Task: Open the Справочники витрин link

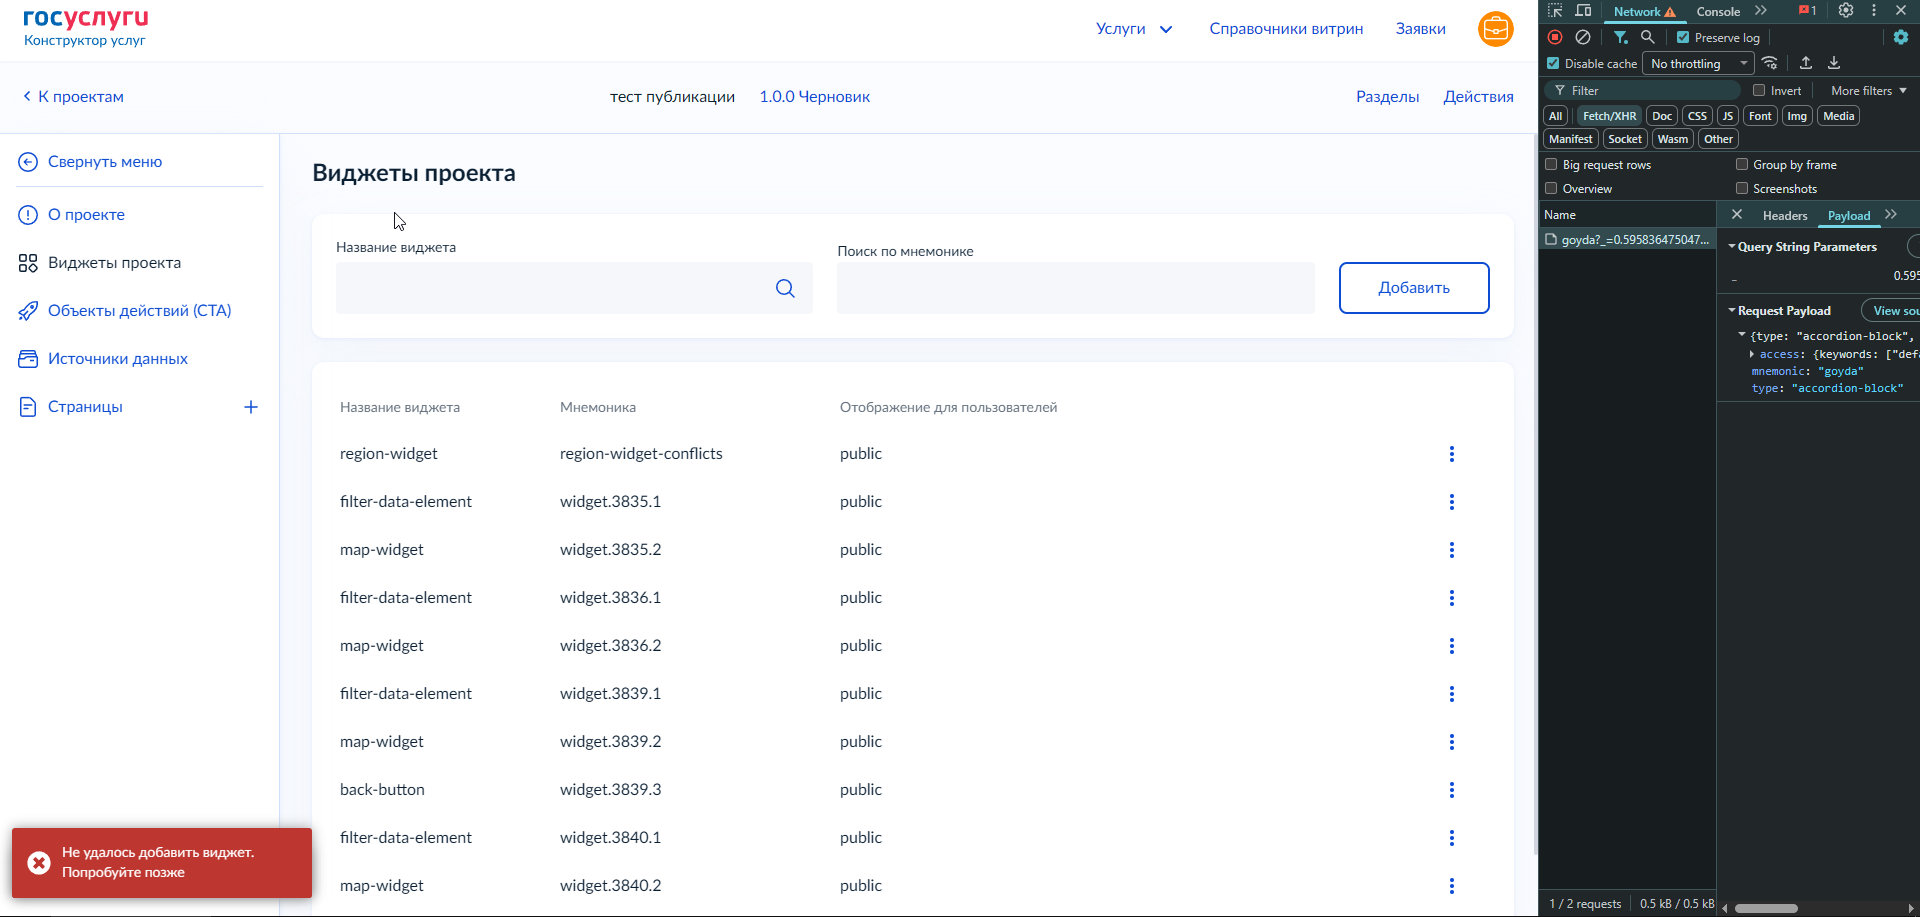Action: tap(1286, 29)
